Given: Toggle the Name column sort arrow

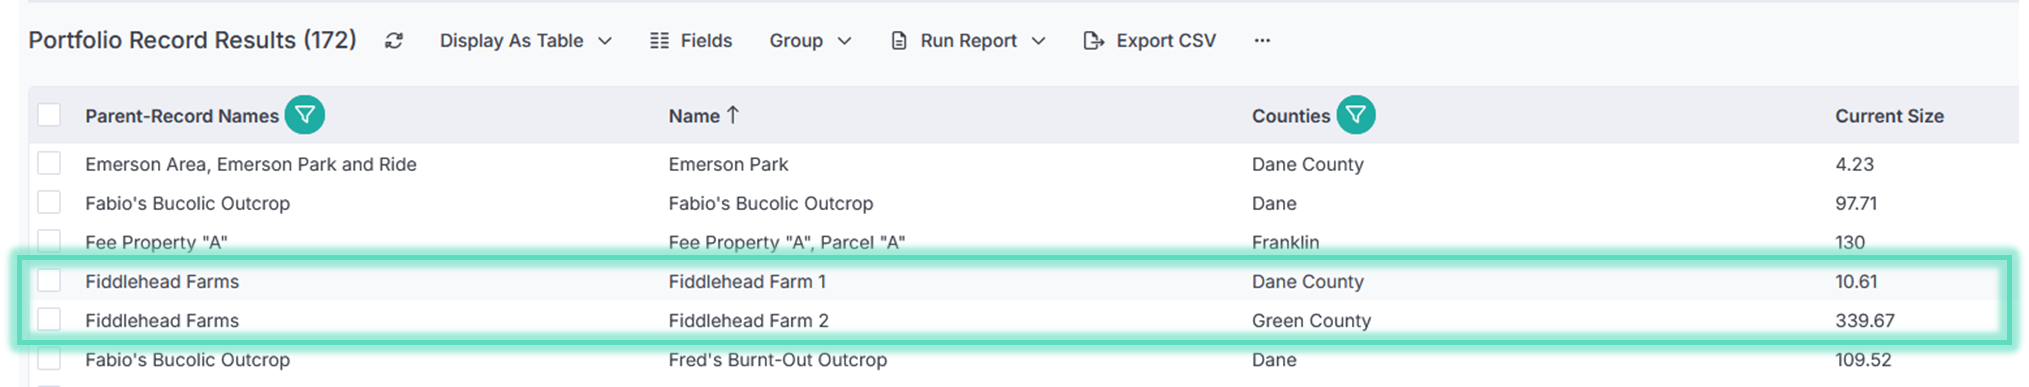Looking at the screenshot, I should tap(733, 115).
